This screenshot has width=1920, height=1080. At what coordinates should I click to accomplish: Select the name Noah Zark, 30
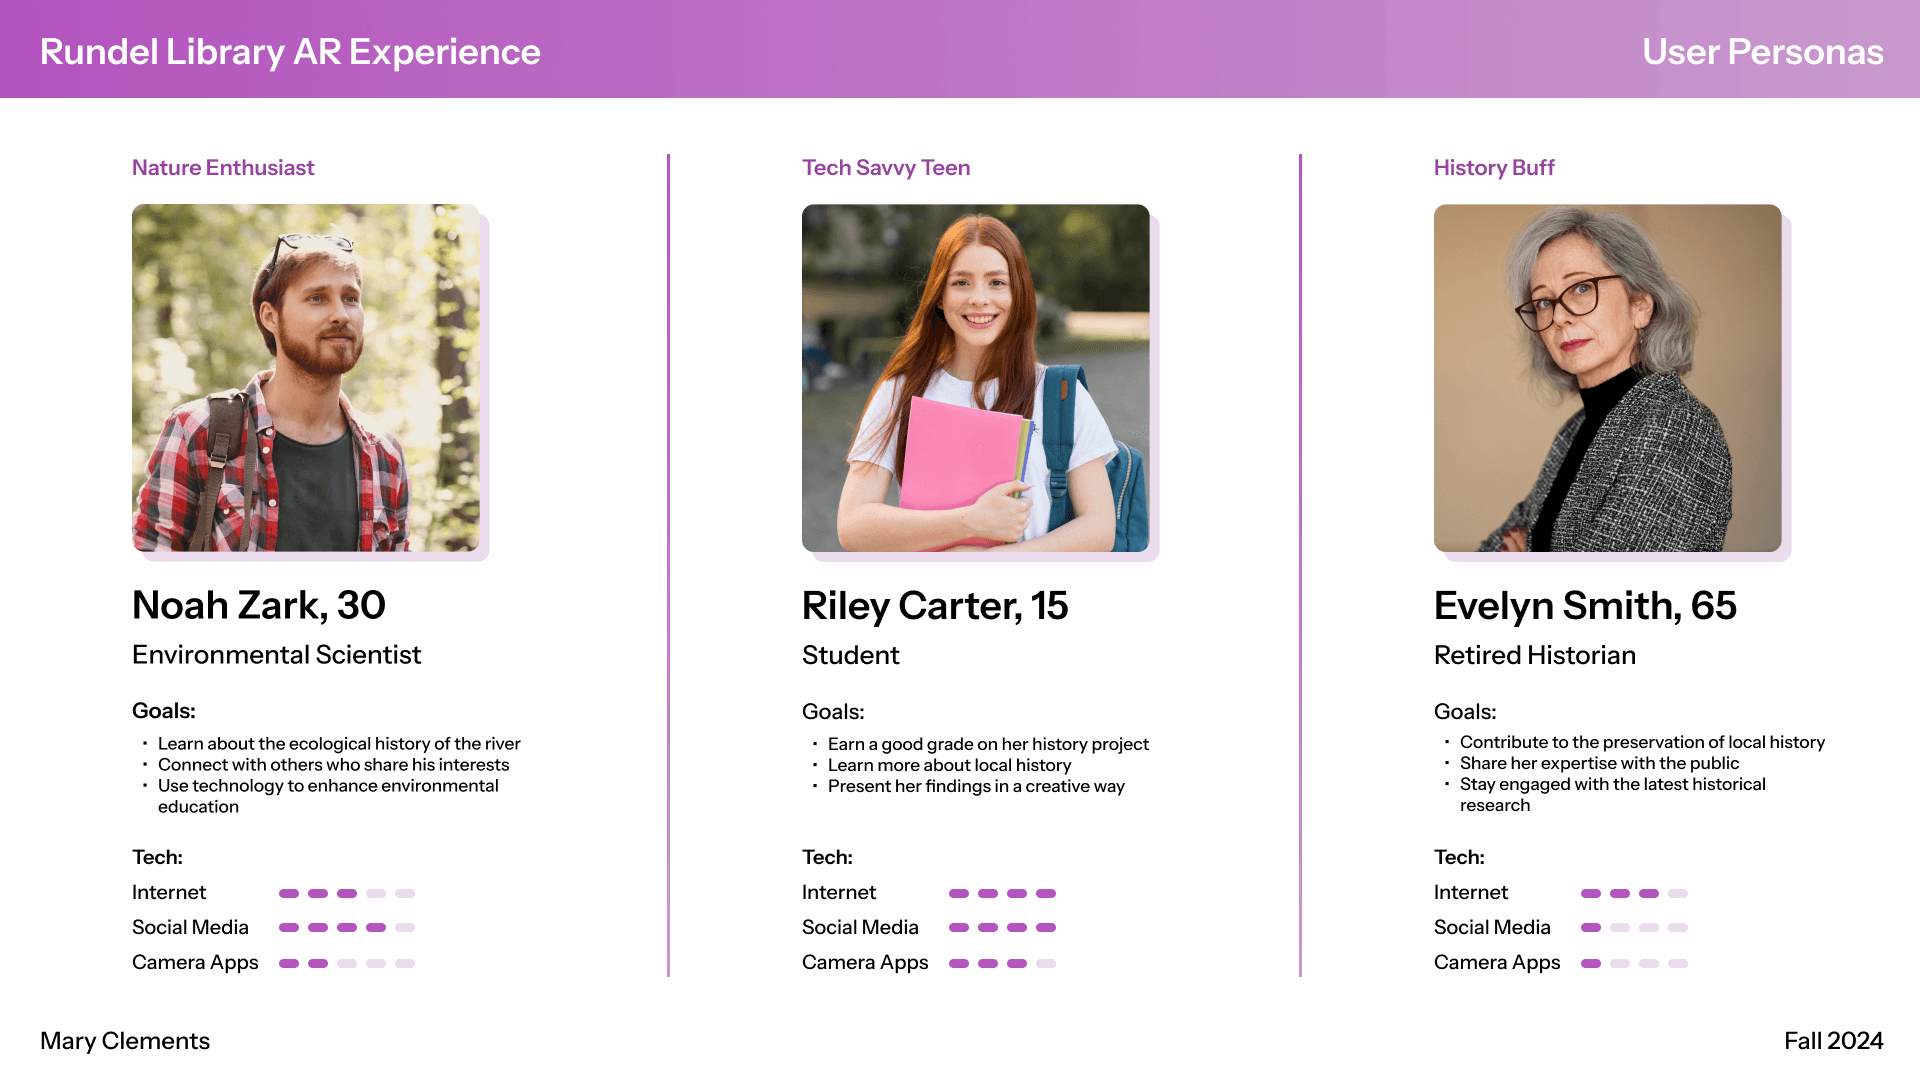259,606
